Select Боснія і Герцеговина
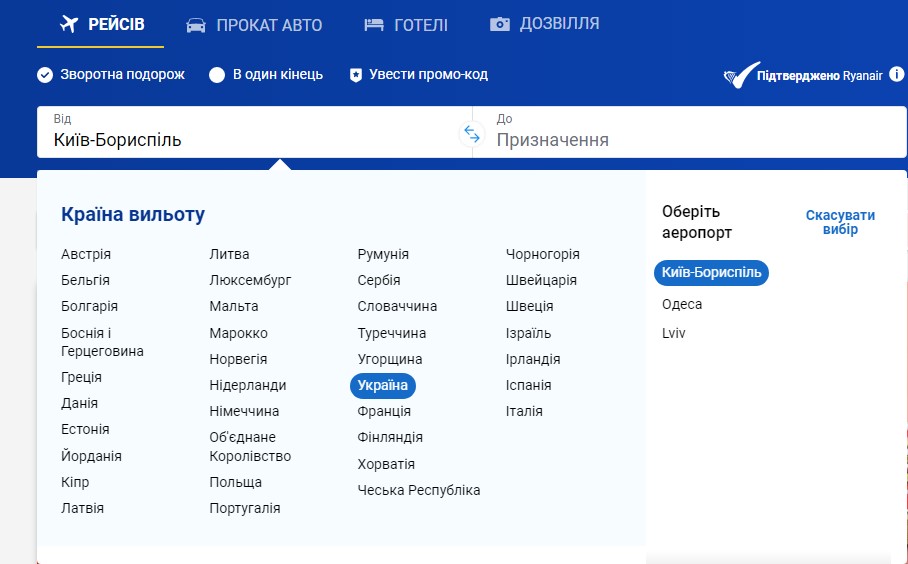The height and width of the screenshot is (564, 908). pyautogui.click(x=102, y=342)
